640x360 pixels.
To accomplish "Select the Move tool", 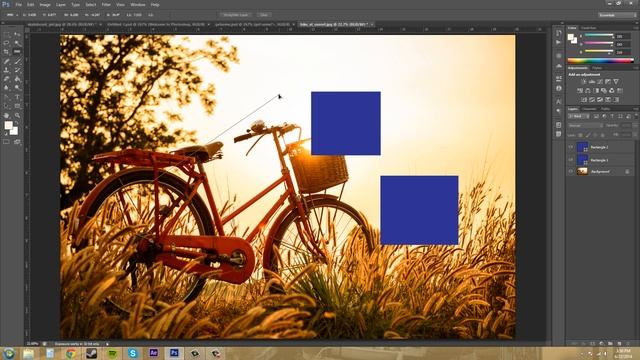I will pos(17,35).
